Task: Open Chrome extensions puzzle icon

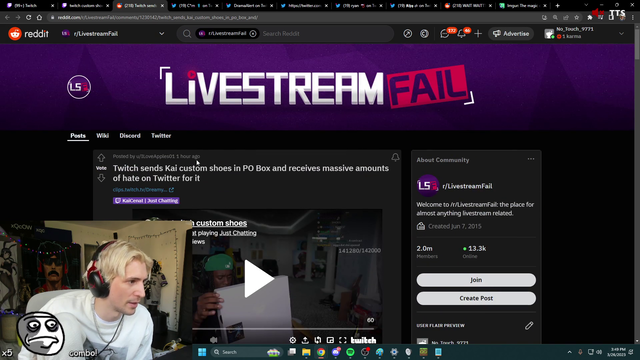Action: [x=590, y=18]
